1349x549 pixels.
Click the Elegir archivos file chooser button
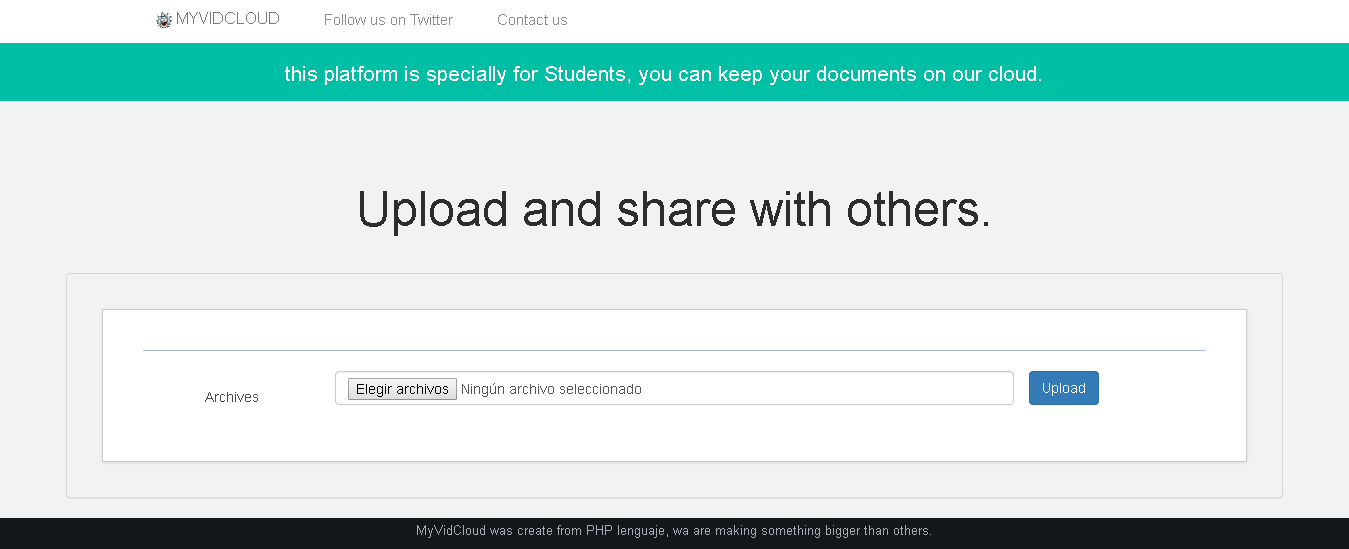[402, 389]
